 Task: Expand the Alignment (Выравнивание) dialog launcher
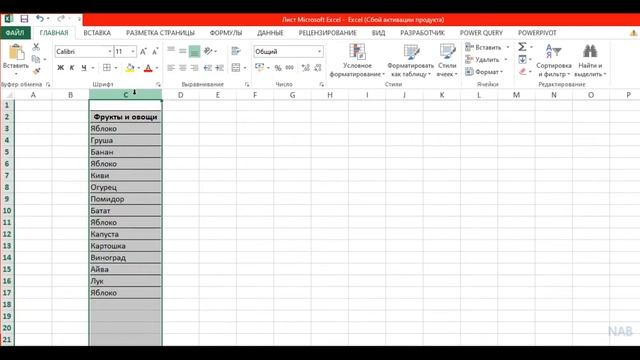point(247,84)
